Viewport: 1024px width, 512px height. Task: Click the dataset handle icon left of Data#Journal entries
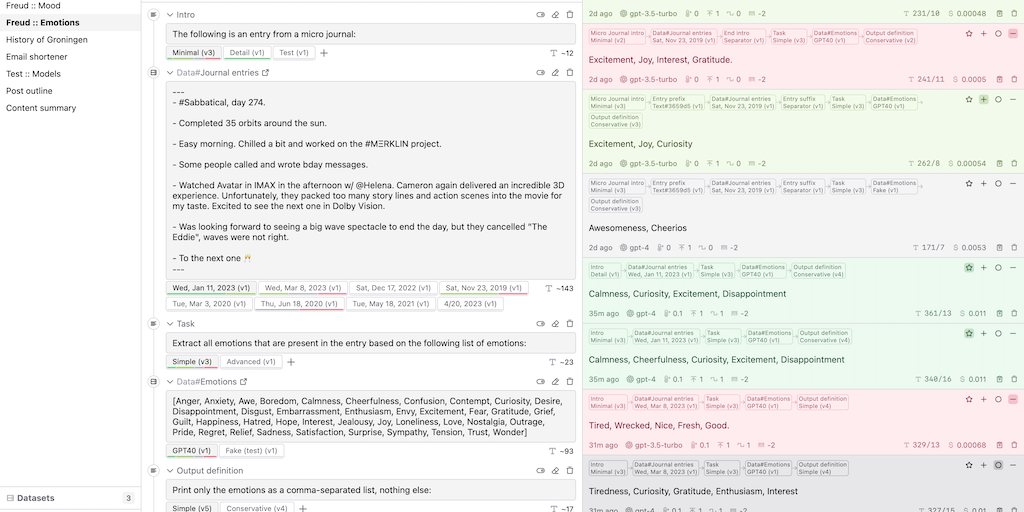click(x=153, y=72)
